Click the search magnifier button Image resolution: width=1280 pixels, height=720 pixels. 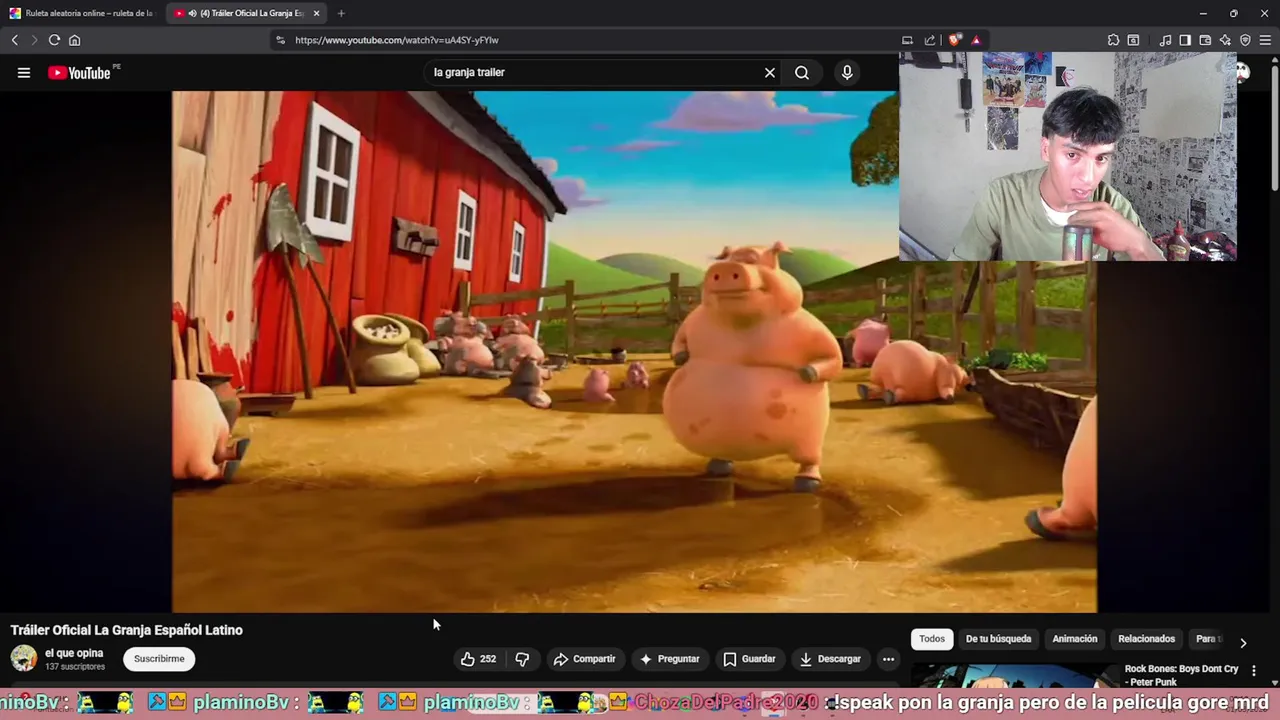coord(802,72)
